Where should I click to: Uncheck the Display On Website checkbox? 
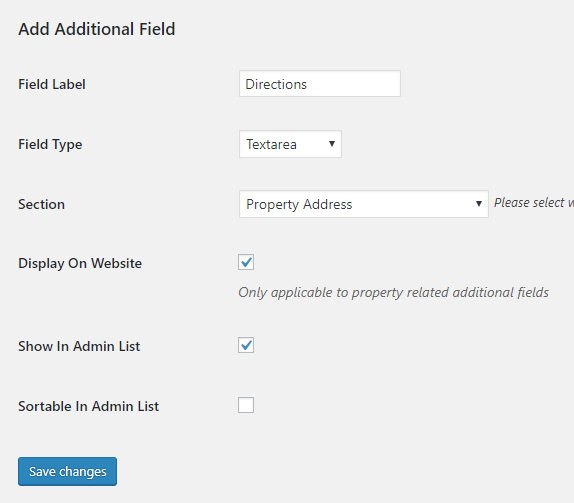[246, 262]
